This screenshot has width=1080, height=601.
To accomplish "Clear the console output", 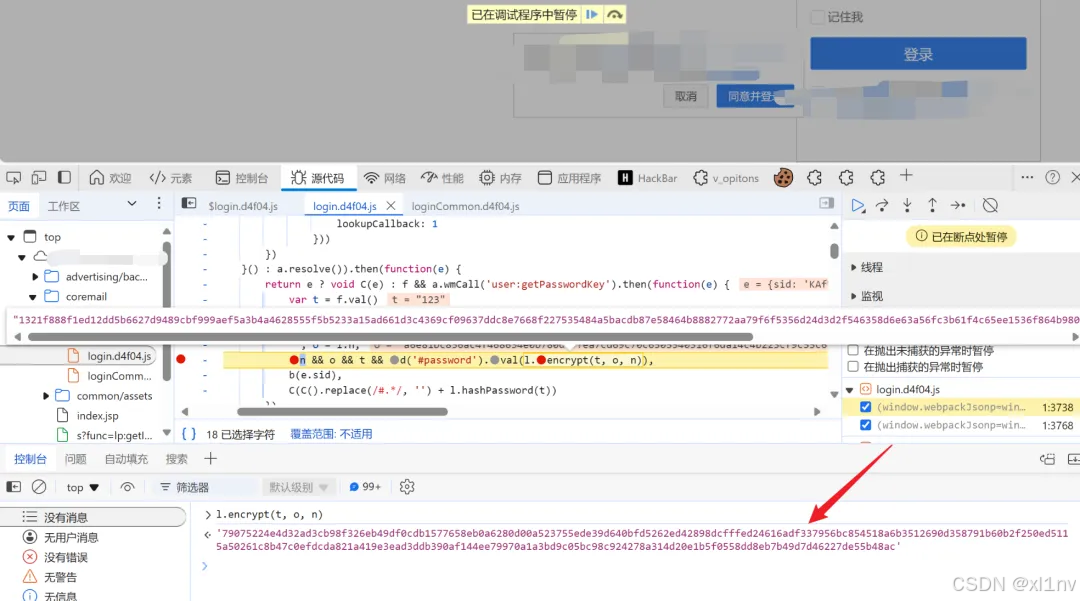I will [39, 487].
